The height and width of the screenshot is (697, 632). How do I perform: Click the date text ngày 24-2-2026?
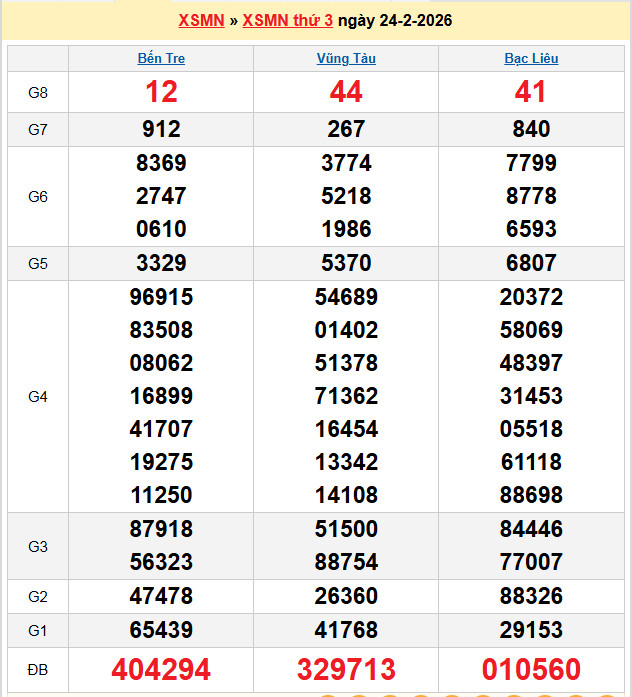395,20
